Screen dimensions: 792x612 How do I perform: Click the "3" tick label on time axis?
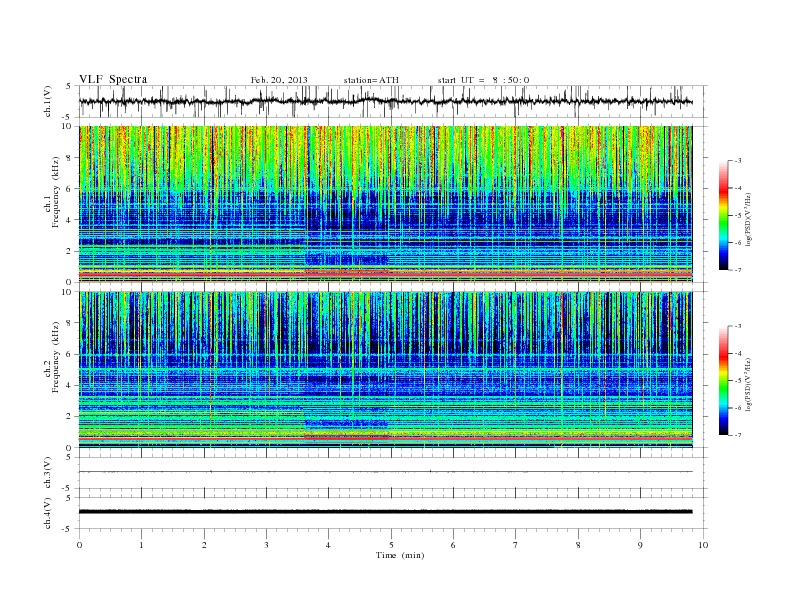coord(266,545)
